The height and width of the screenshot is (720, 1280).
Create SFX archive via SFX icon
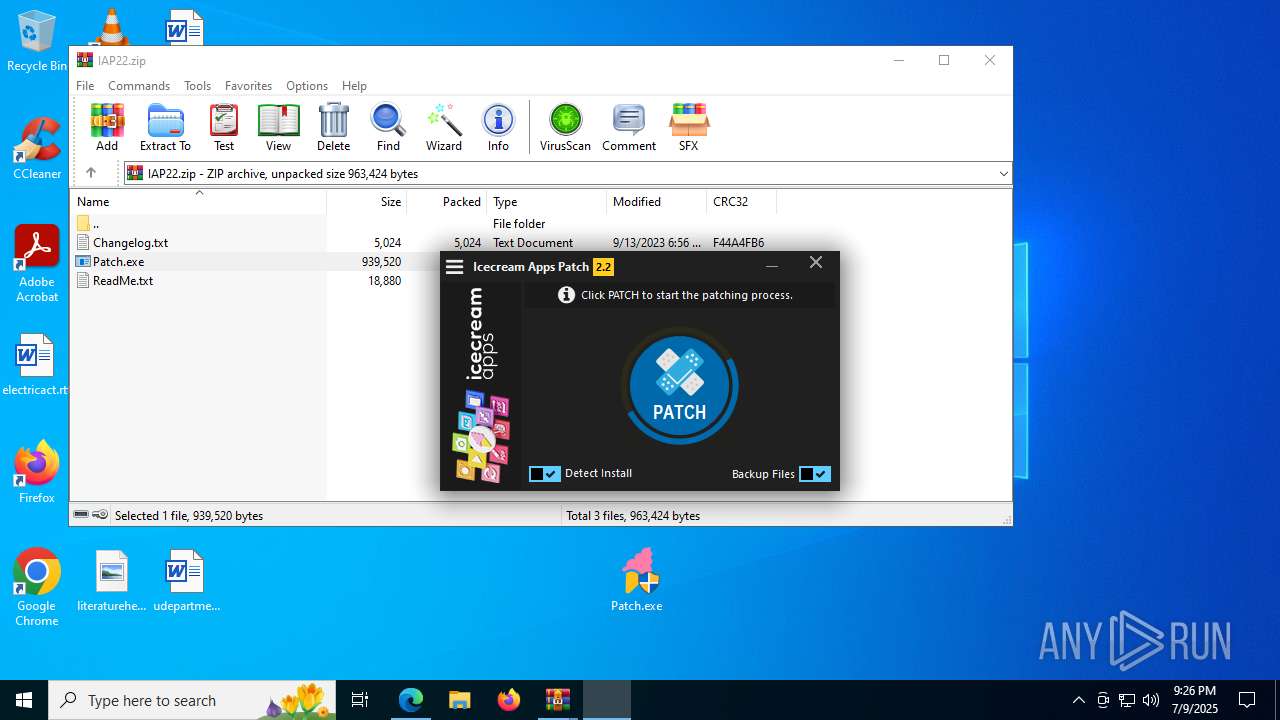(x=689, y=127)
